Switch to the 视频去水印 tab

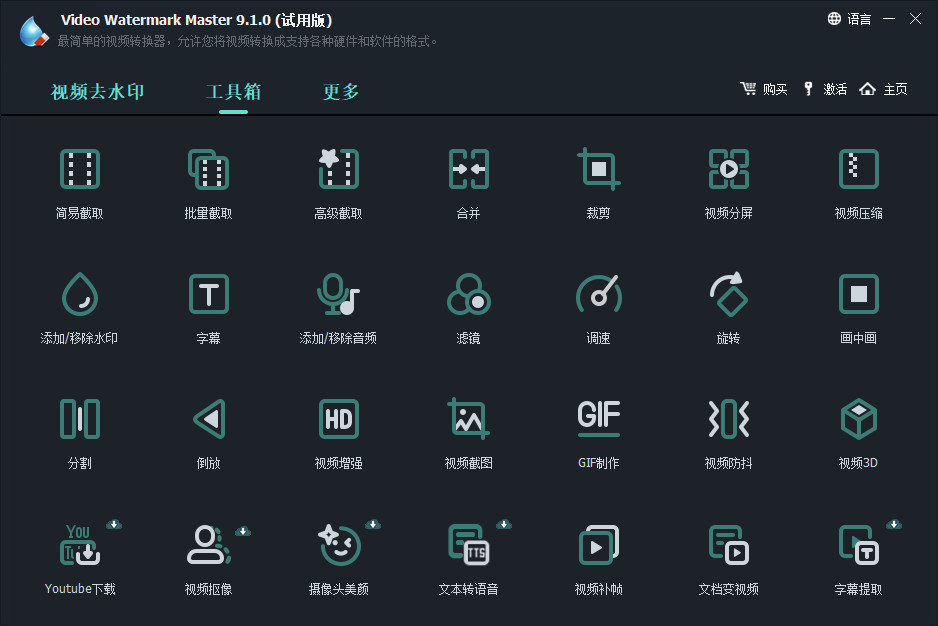coord(98,92)
